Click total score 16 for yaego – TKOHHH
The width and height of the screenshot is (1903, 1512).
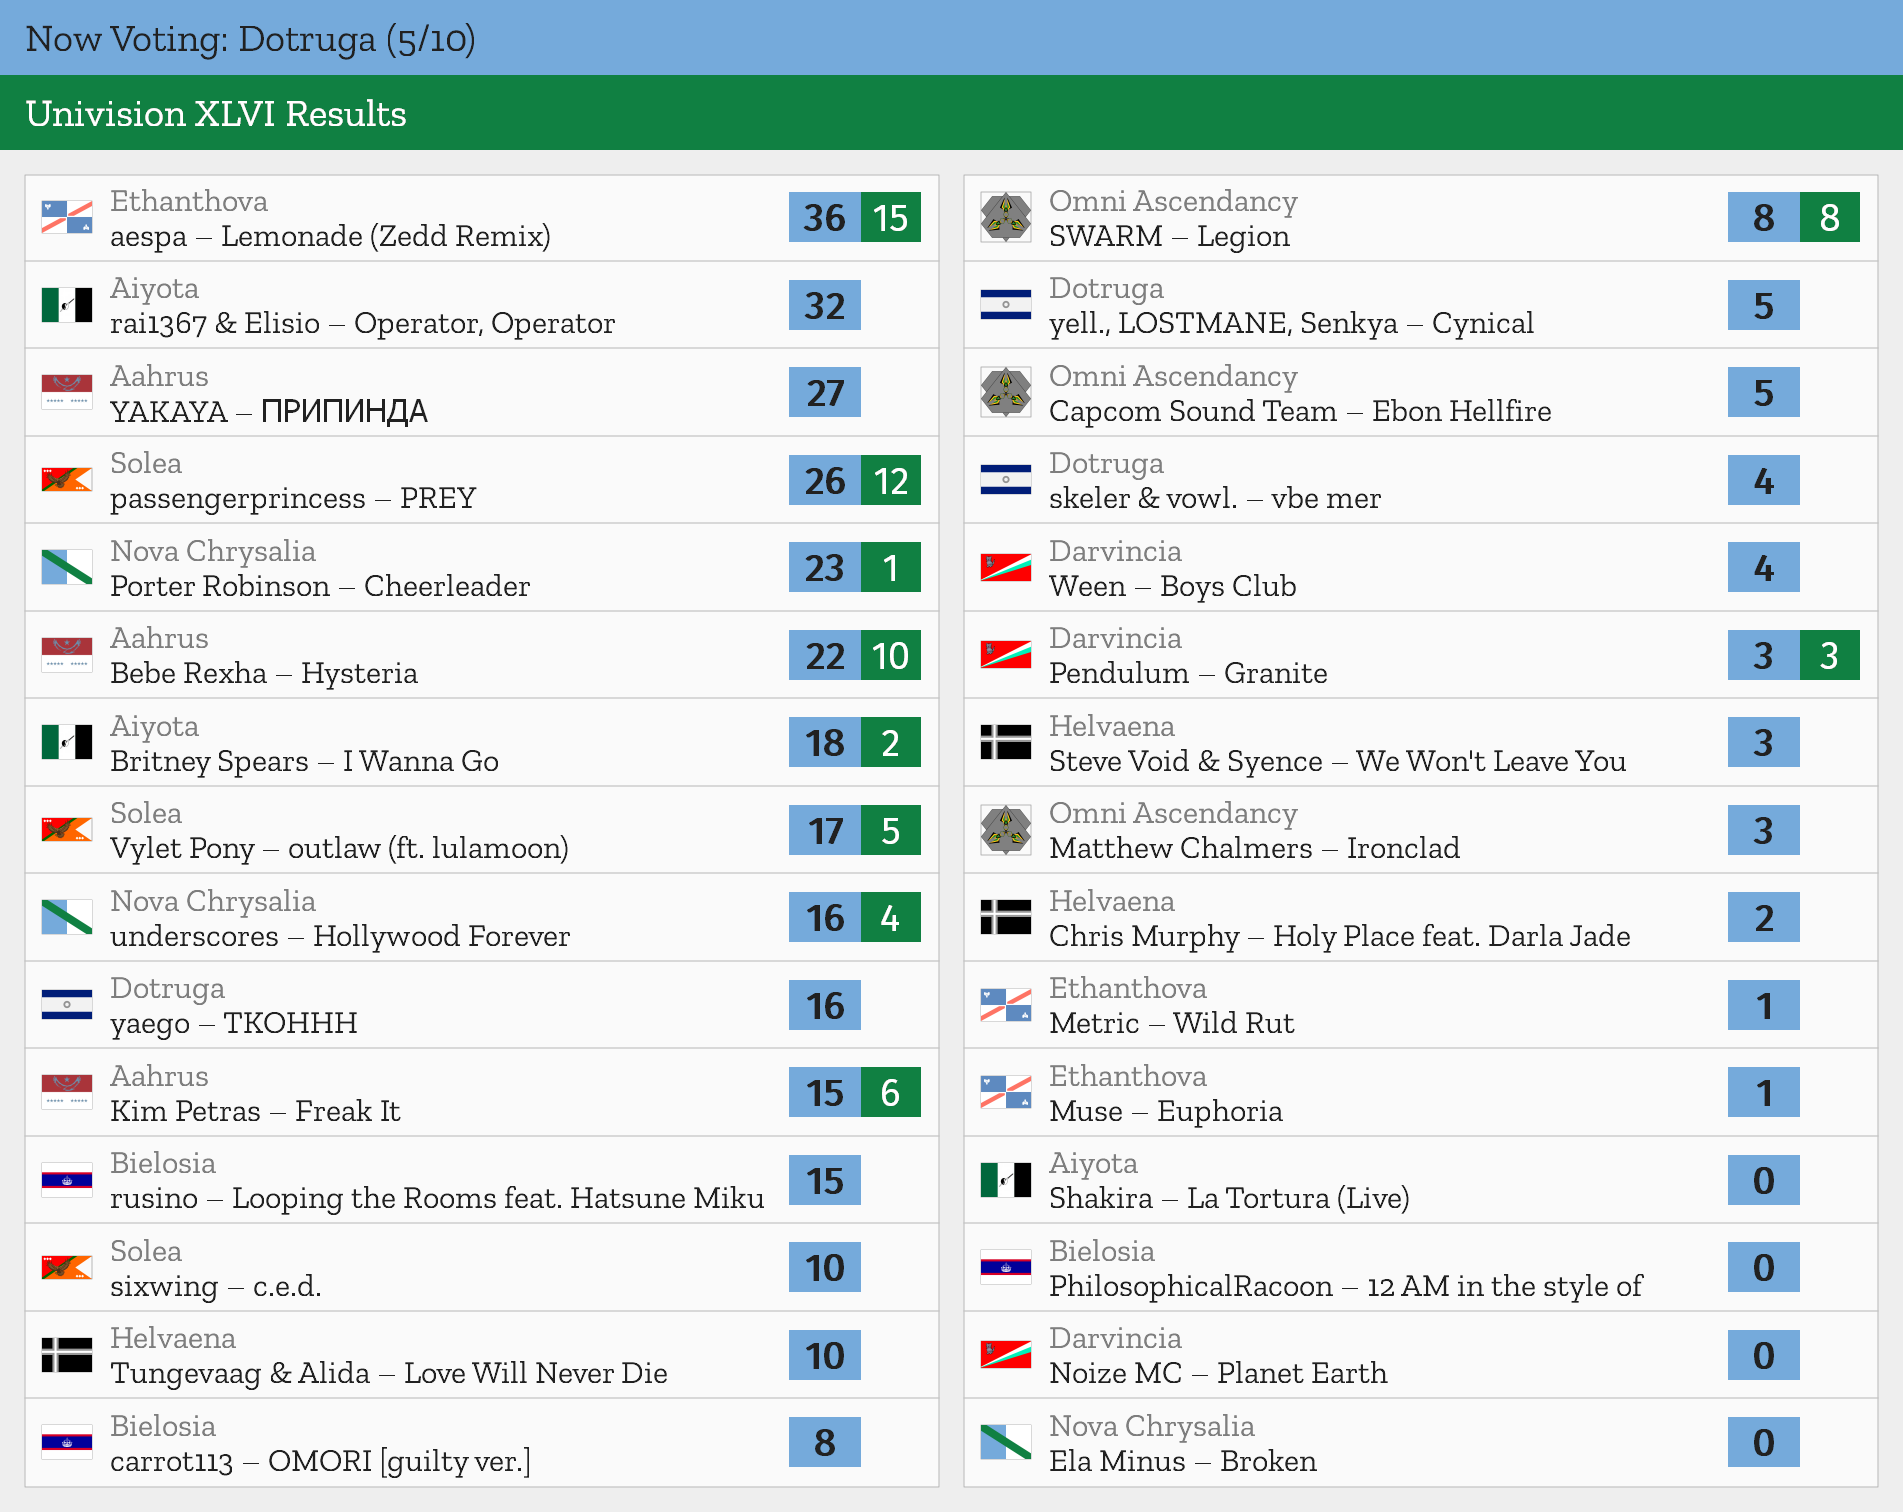pyautogui.click(x=825, y=1005)
